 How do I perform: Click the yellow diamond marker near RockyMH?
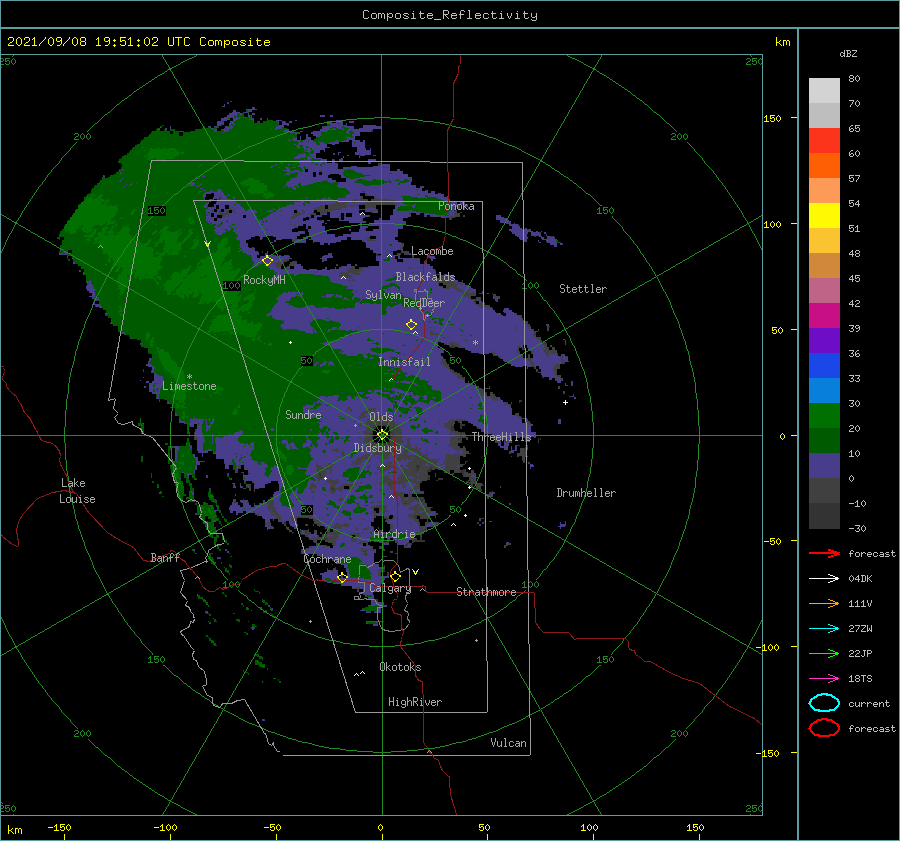(267, 261)
